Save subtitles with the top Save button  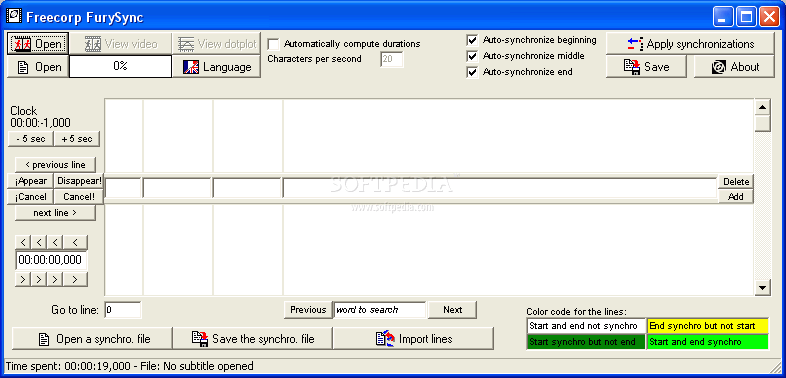646,67
